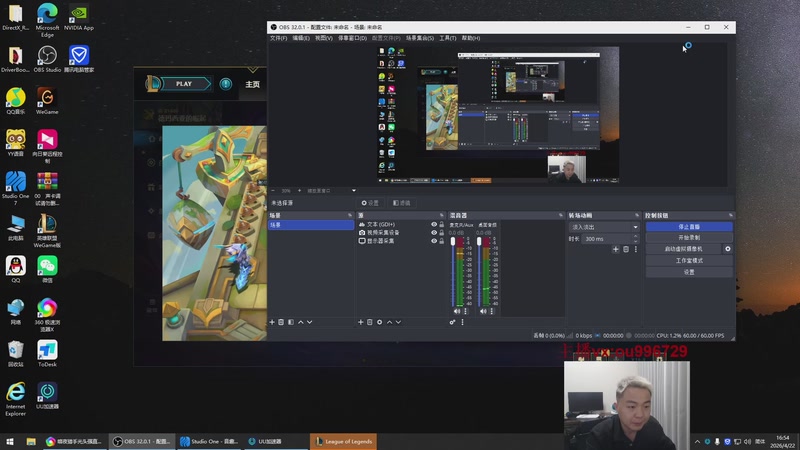Toggle visibility of video capture device source

click(x=434, y=233)
